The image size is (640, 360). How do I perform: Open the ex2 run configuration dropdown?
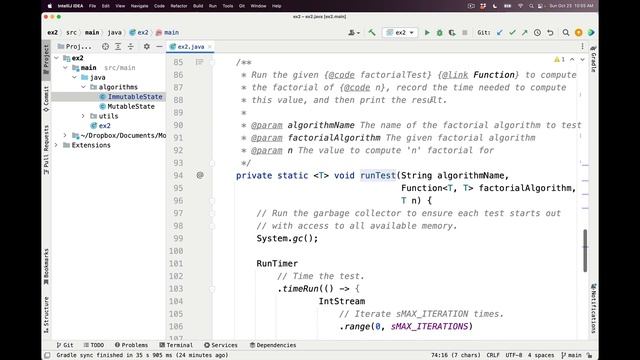(400, 32)
